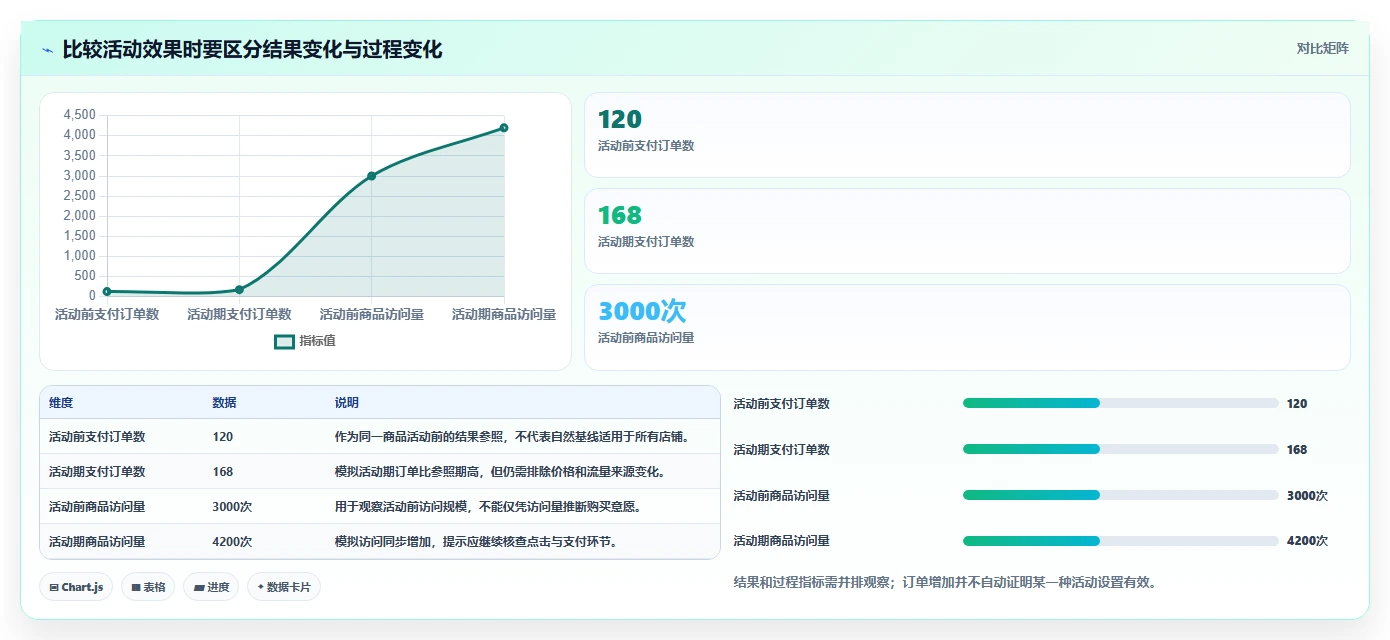Click table row cell 活动前支付订单数
1390x640 pixels.
point(97,437)
